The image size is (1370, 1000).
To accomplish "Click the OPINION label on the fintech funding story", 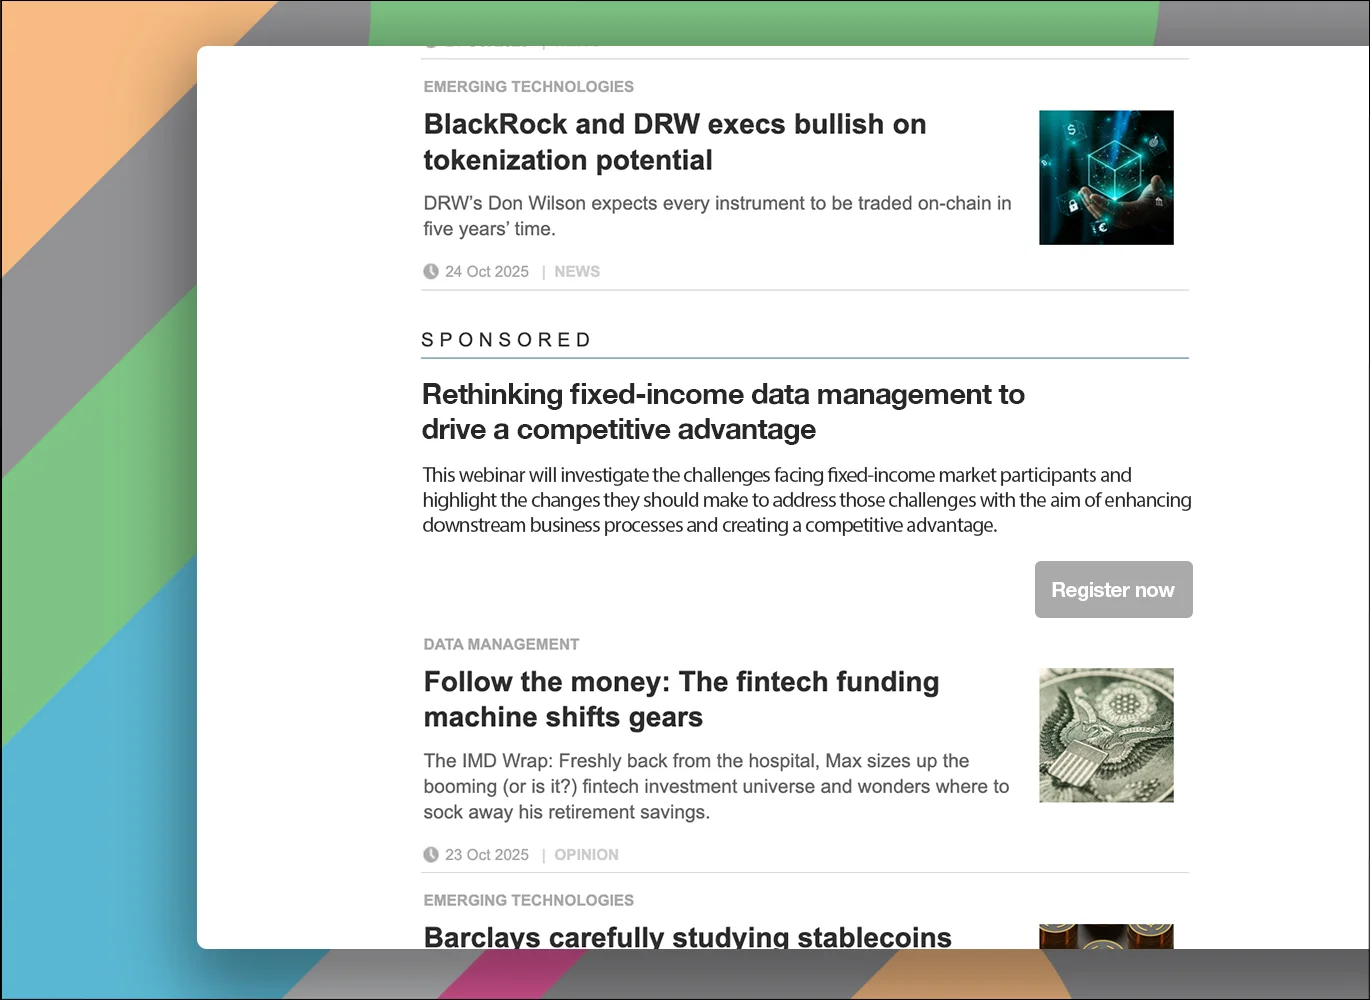I will pos(586,854).
